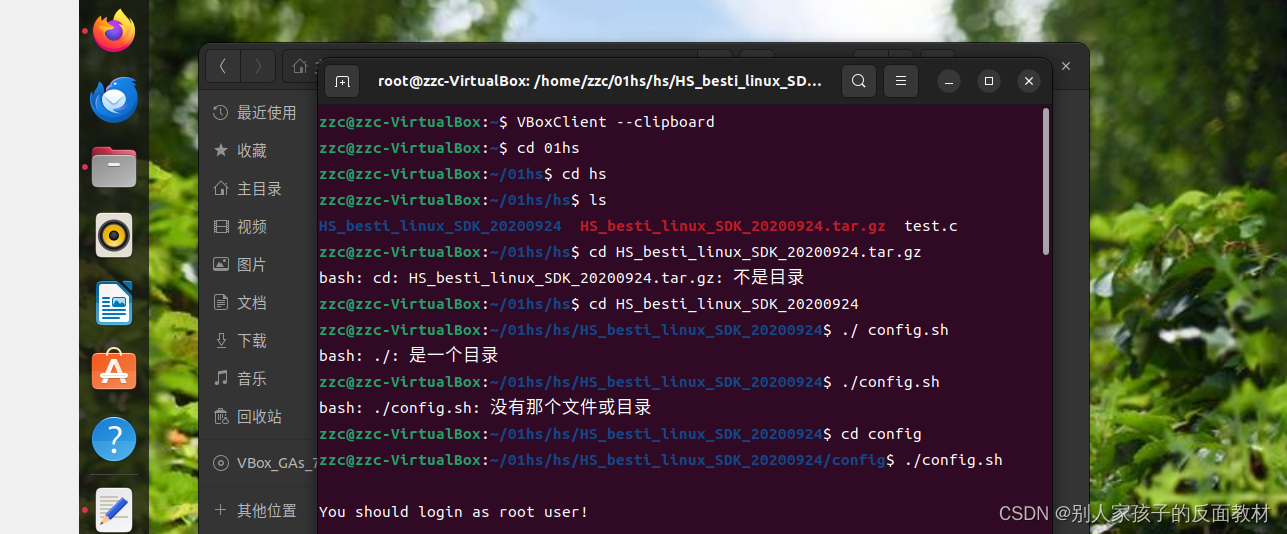
Task: Click the red HS_besti_linux_SDK_20200924.tar.gz filename
Action: (x=733, y=226)
